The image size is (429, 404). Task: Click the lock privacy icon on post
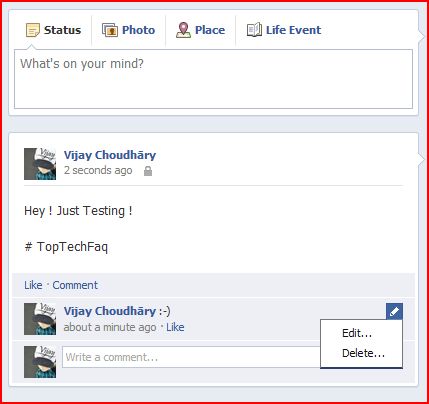148,171
